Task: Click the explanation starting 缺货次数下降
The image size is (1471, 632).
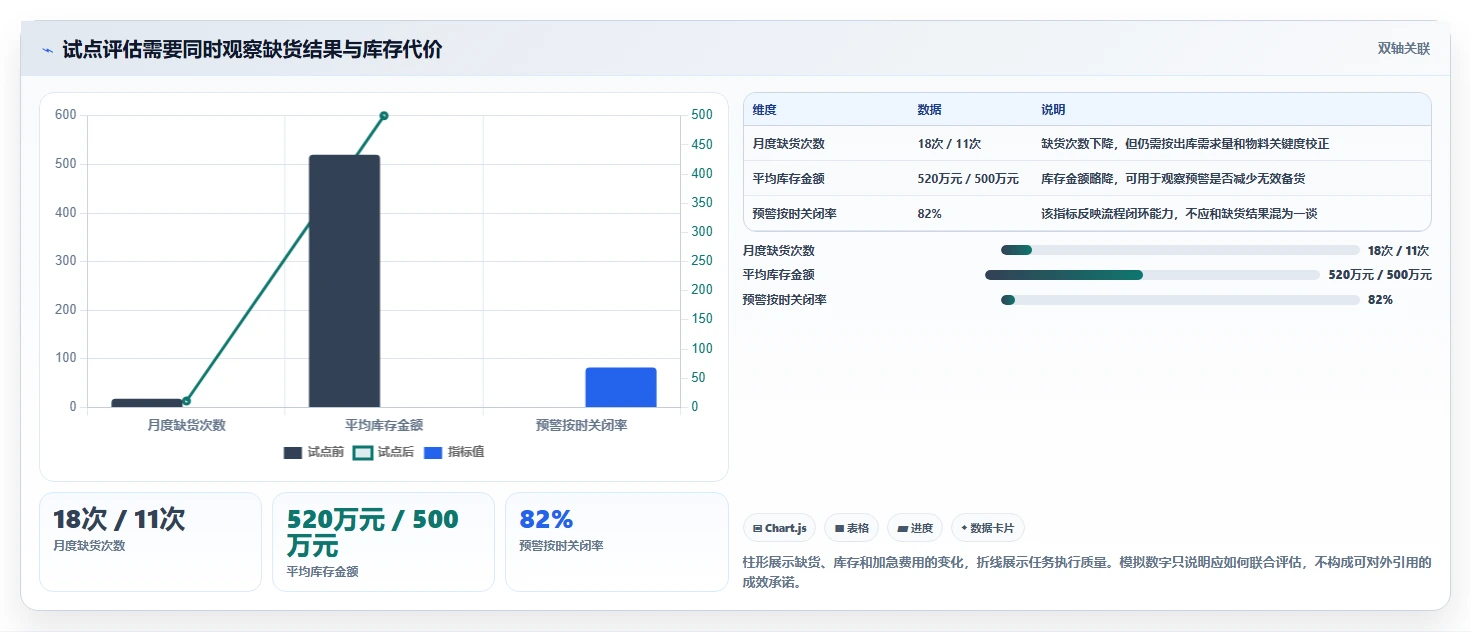Action: [x=1185, y=144]
